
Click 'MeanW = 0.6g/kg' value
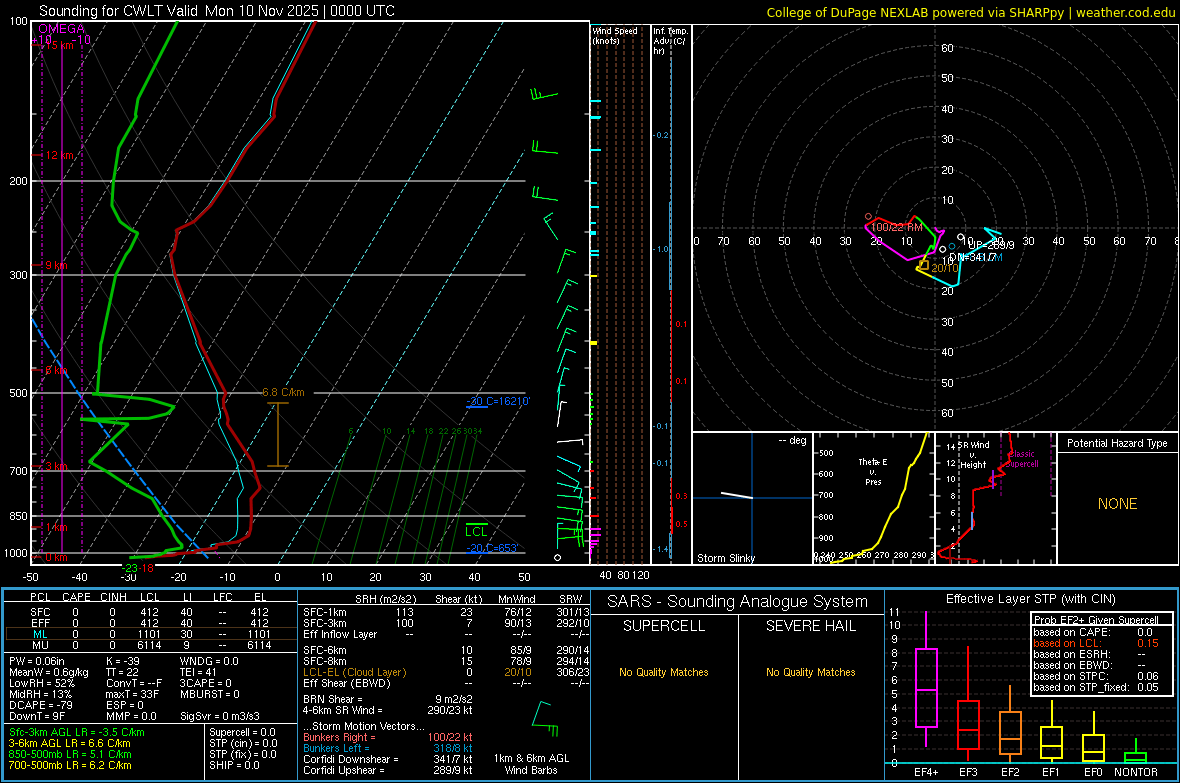[x=48, y=672]
